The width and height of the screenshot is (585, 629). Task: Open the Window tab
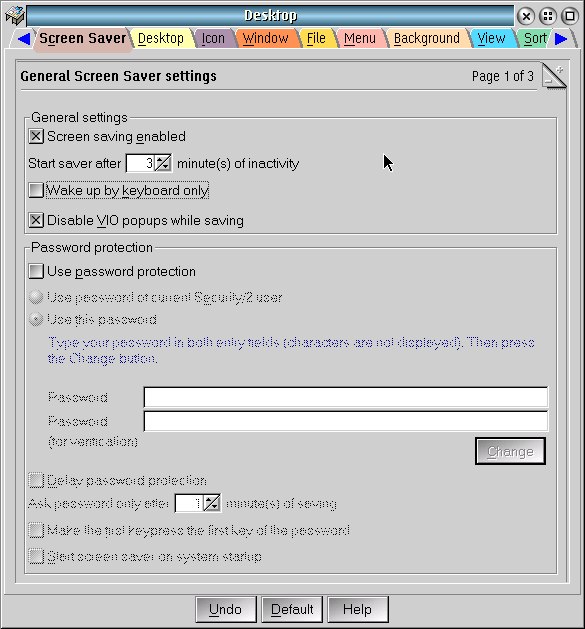point(266,39)
